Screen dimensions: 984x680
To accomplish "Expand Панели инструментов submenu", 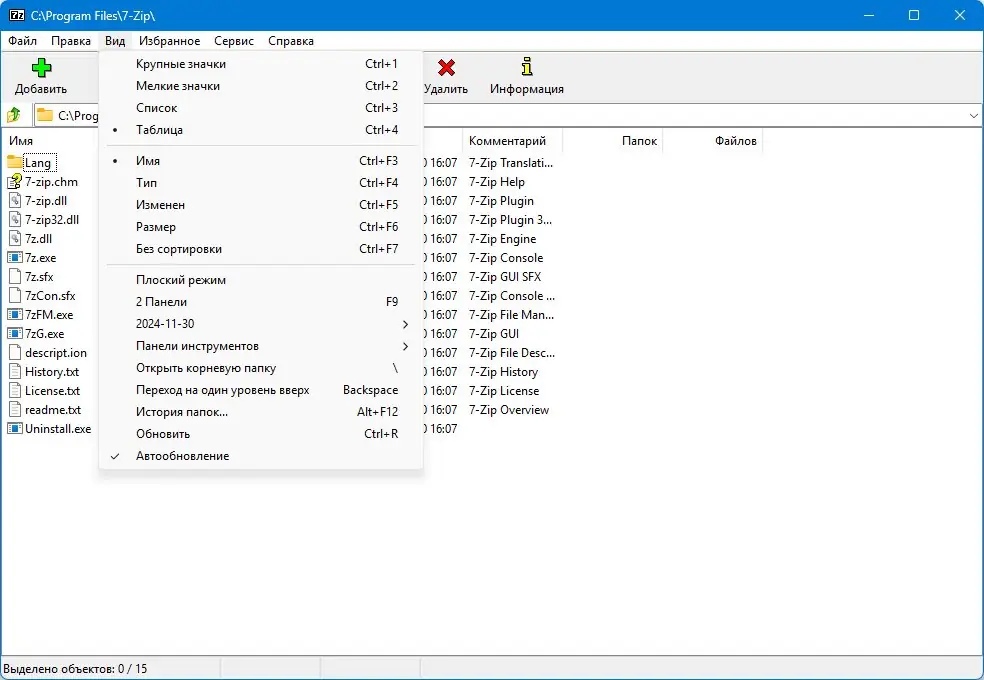I will (260, 346).
